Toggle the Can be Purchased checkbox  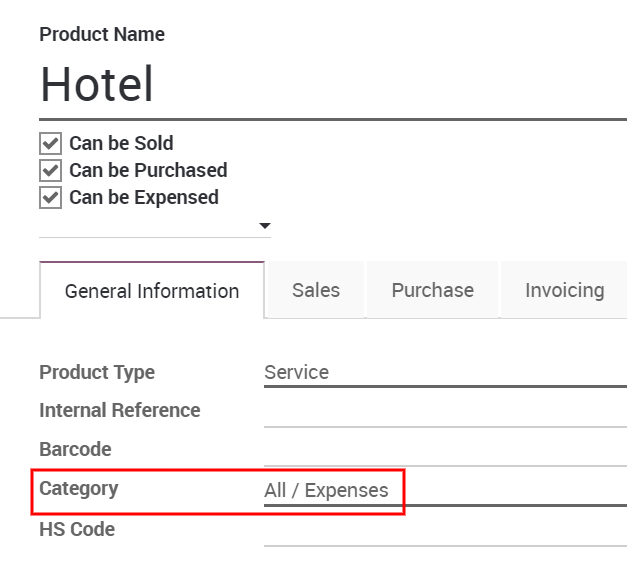(51, 171)
